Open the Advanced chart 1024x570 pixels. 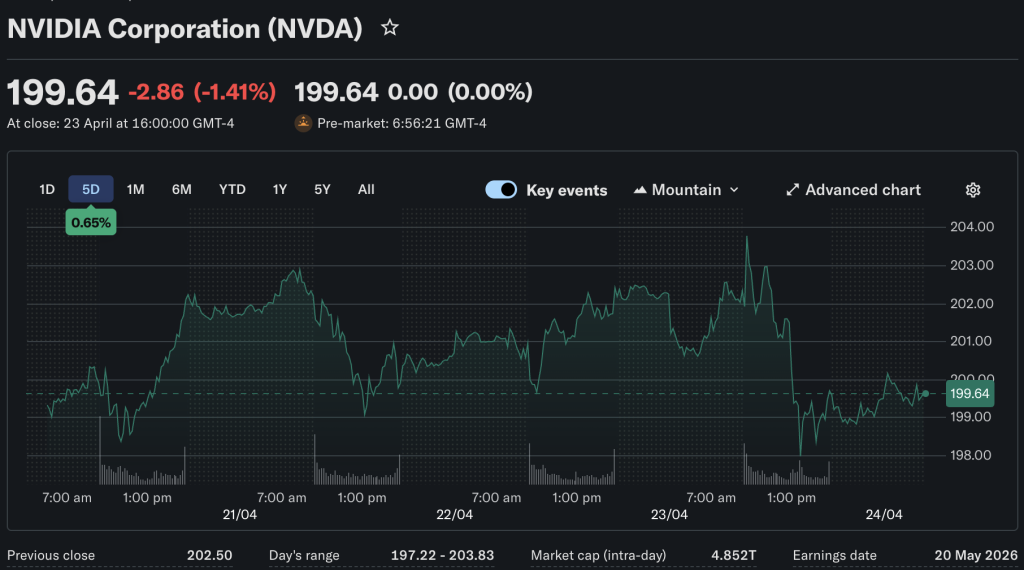[853, 190]
